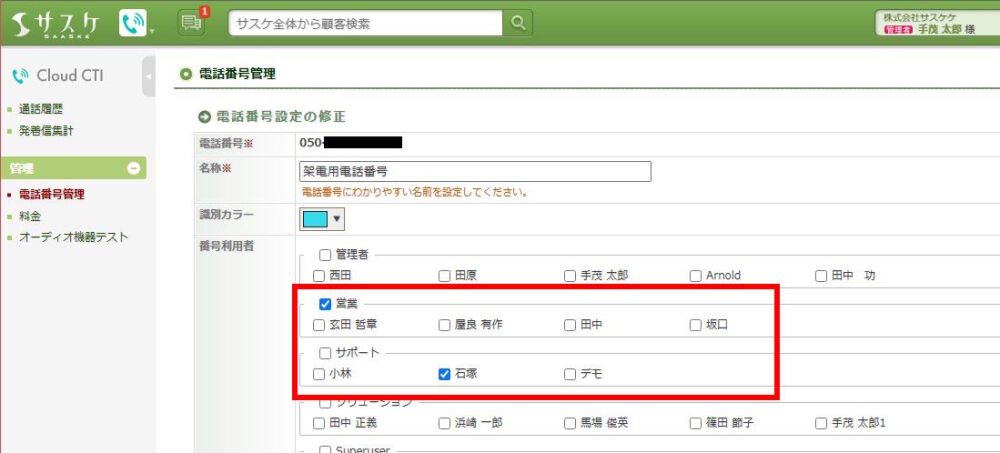Click the 電話番号管理 heading icon
Screen dimensions: 1000x453
coord(183,74)
